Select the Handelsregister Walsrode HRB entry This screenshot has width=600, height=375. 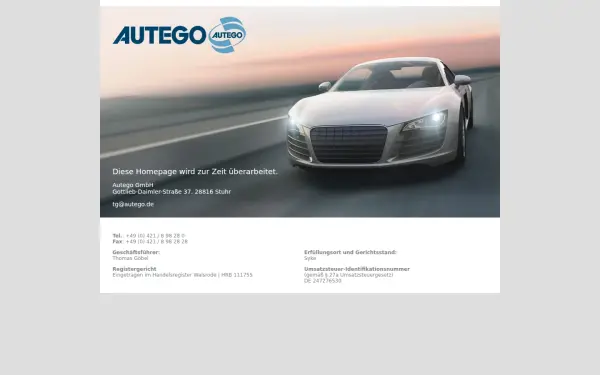(183, 275)
